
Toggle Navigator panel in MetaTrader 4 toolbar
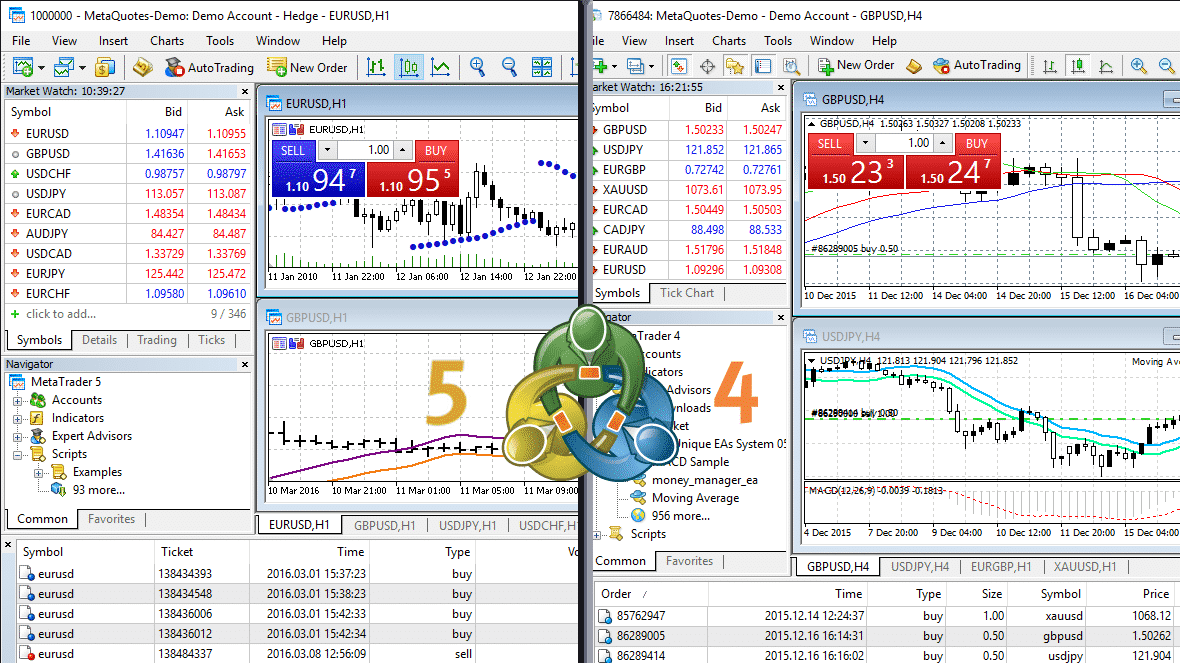(734, 66)
